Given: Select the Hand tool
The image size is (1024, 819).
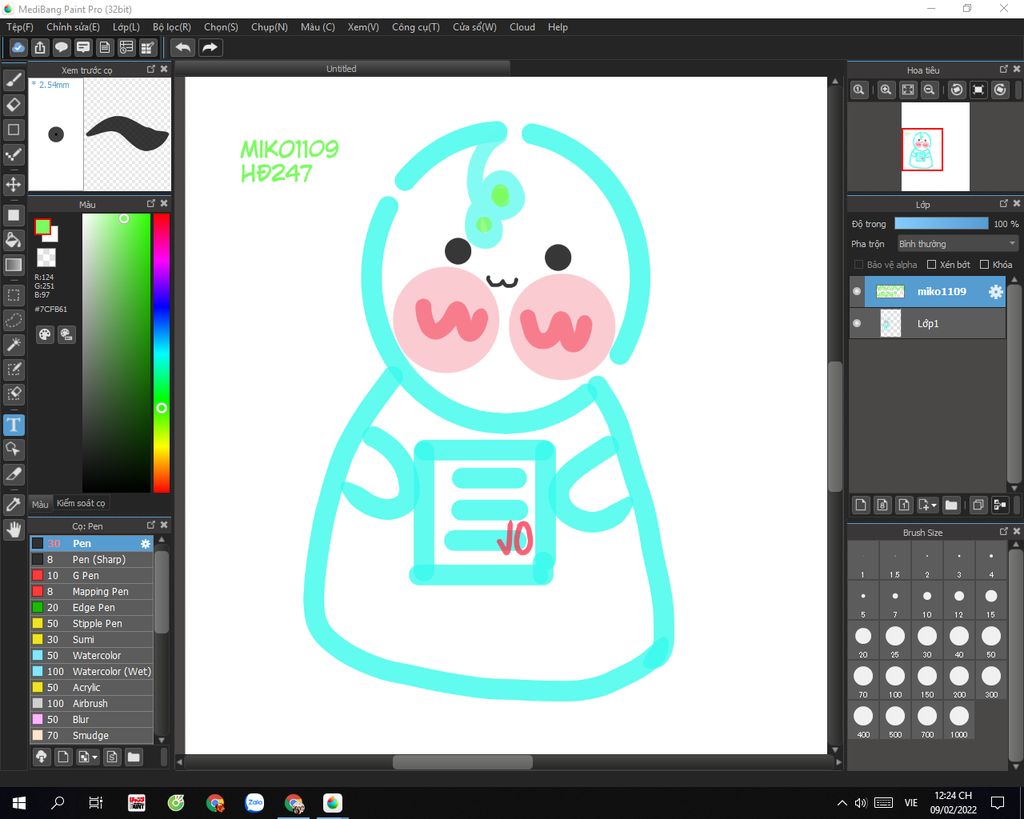Looking at the screenshot, I should pyautogui.click(x=14, y=529).
